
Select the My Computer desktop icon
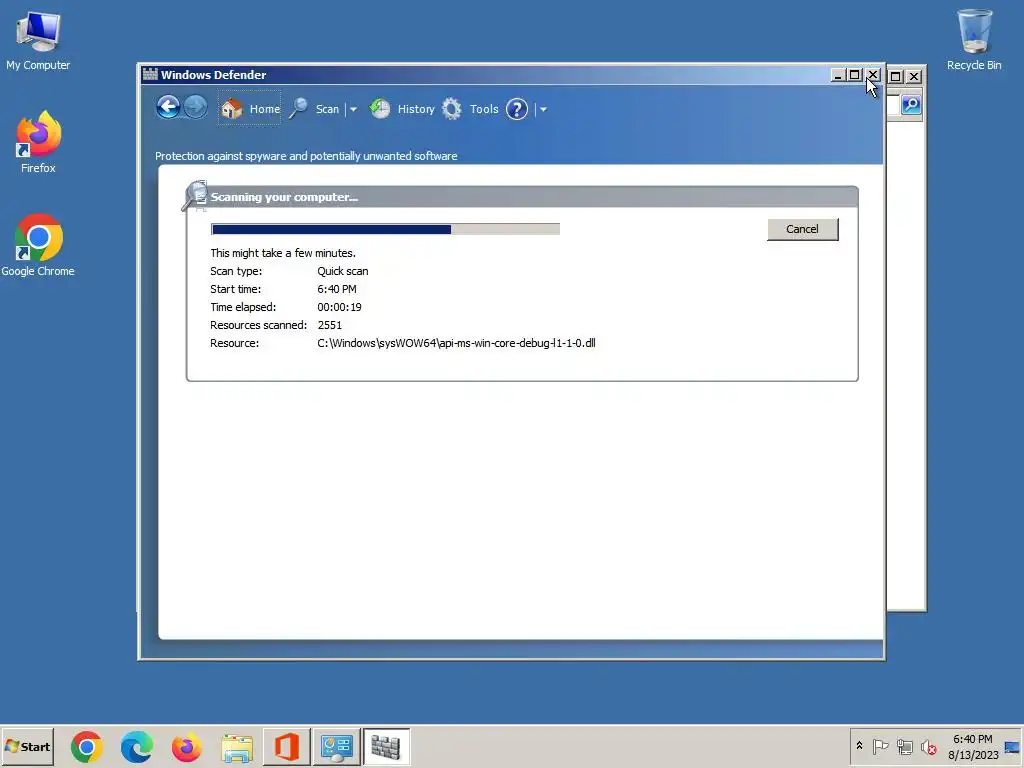click(x=38, y=41)
